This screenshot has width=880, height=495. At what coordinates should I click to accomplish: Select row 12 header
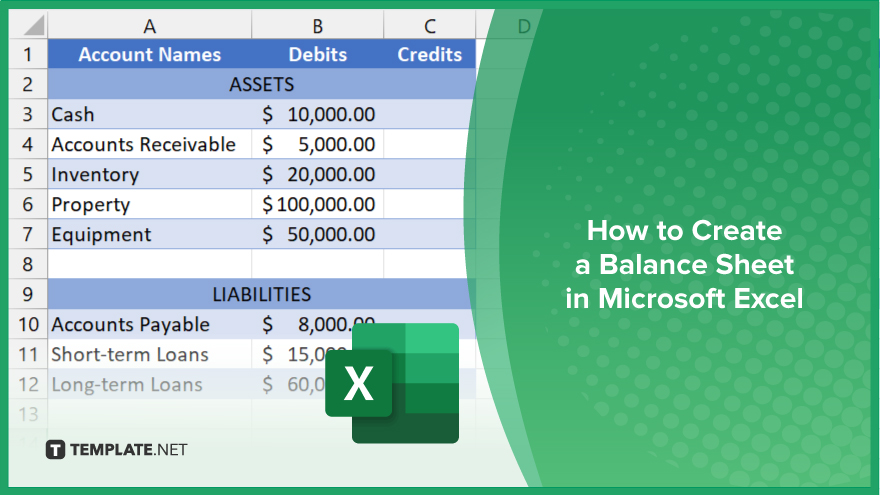(28, 384)
